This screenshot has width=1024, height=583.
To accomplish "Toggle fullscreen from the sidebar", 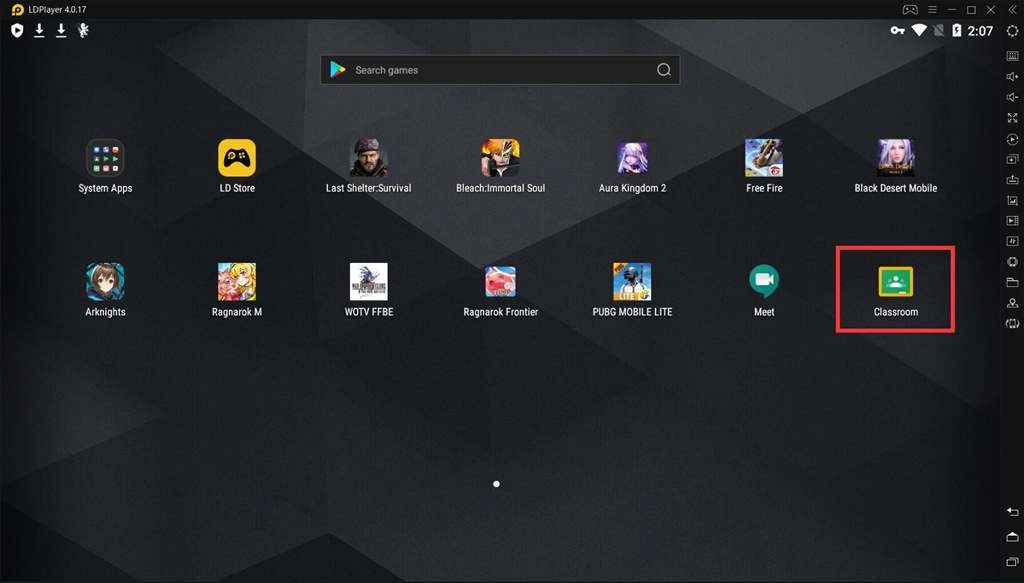I will (1012, 118).
